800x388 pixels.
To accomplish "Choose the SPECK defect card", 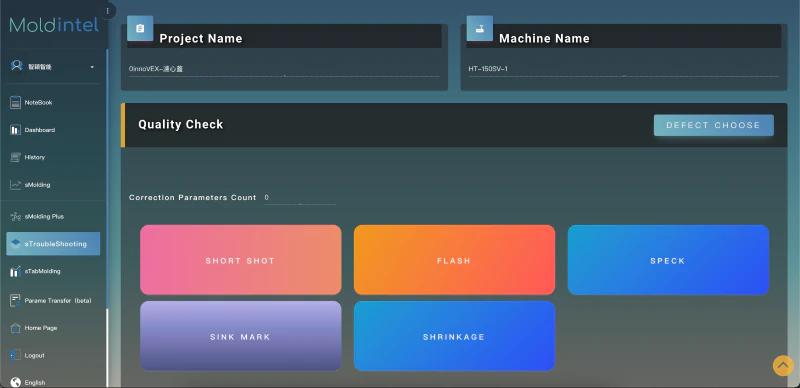I will (668, 260).
